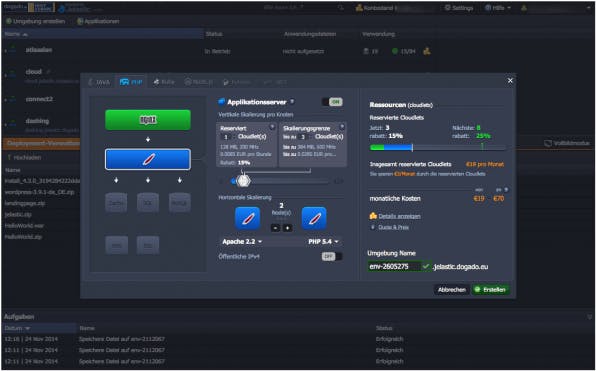Switch to the Python tab
Viewport: 596px width, 371px height.
pyautogui.click(x=236, y=82)
